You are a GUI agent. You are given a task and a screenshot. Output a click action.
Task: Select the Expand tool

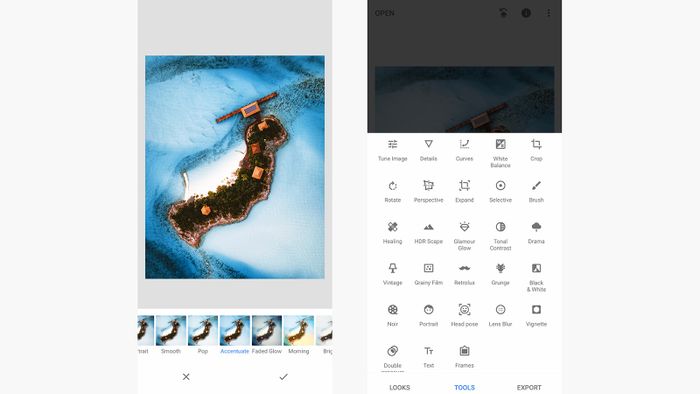464,191
